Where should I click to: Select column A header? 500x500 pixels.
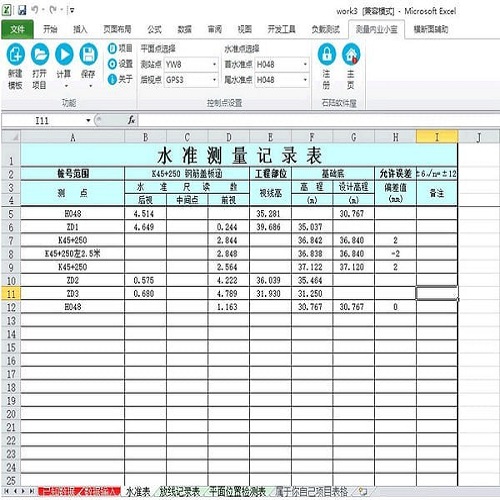[73, 137]
